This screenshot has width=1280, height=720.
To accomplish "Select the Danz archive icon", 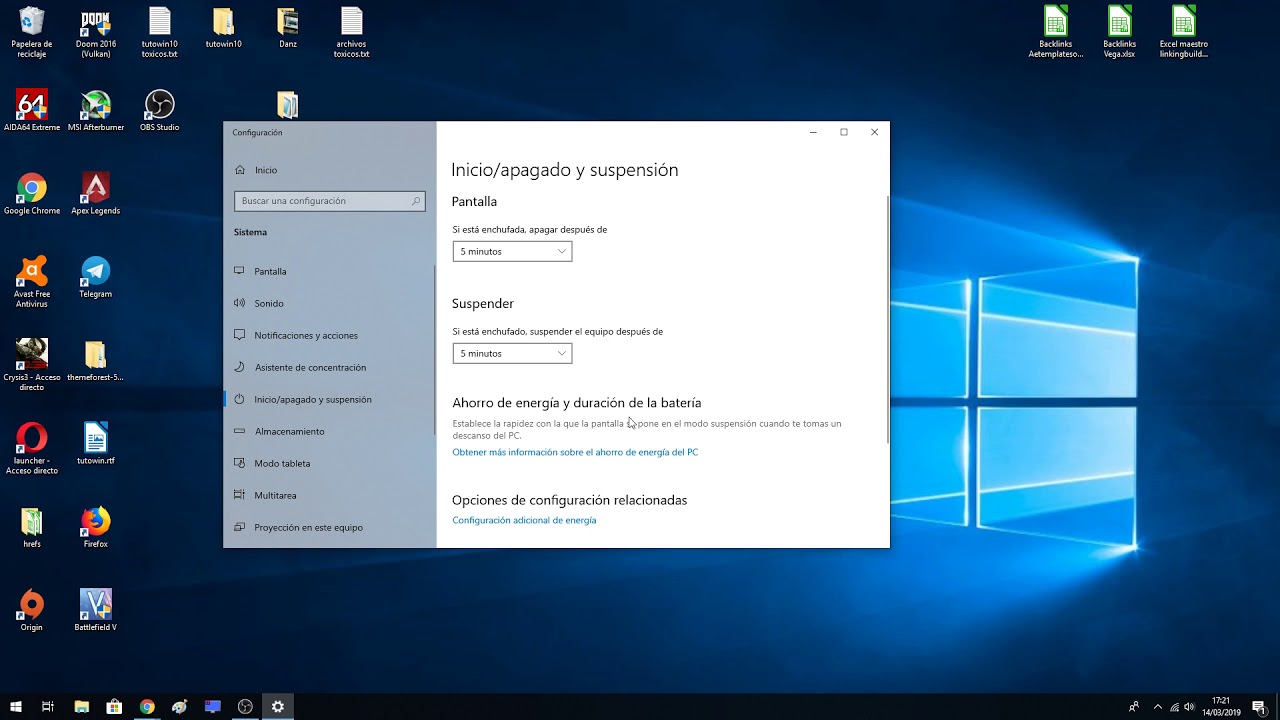I will (x=288, y=28).
